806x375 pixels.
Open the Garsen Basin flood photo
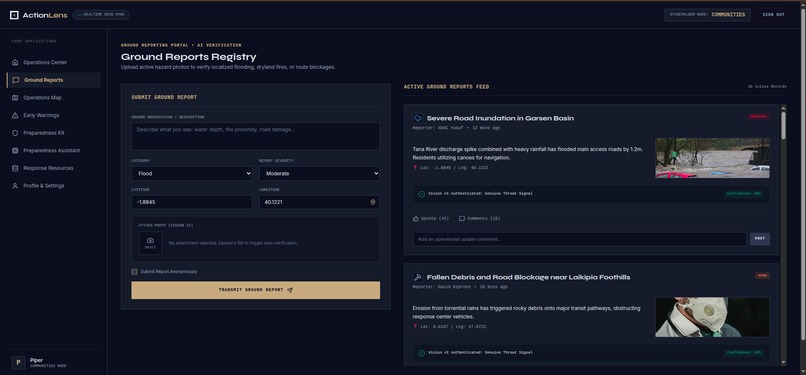pos(712,158)
